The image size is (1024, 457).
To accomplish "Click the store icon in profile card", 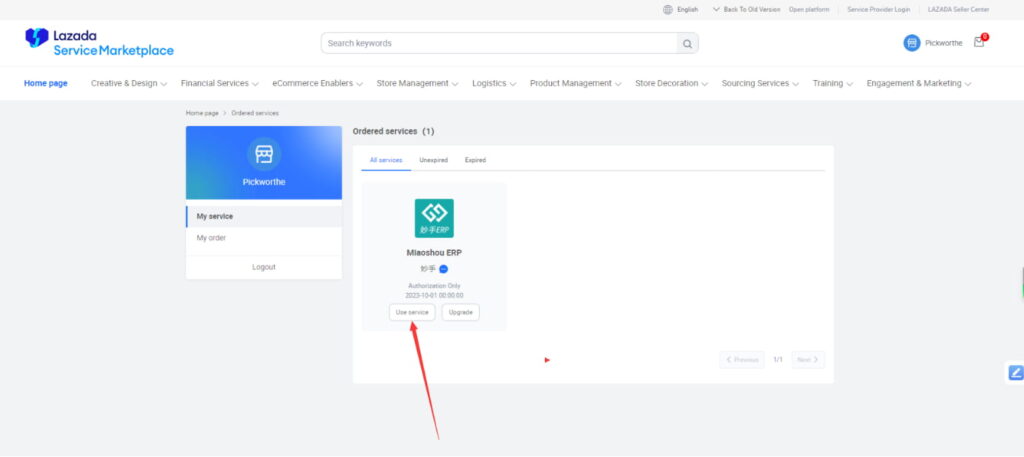I will pyautogui.click(x=264, y=154).
